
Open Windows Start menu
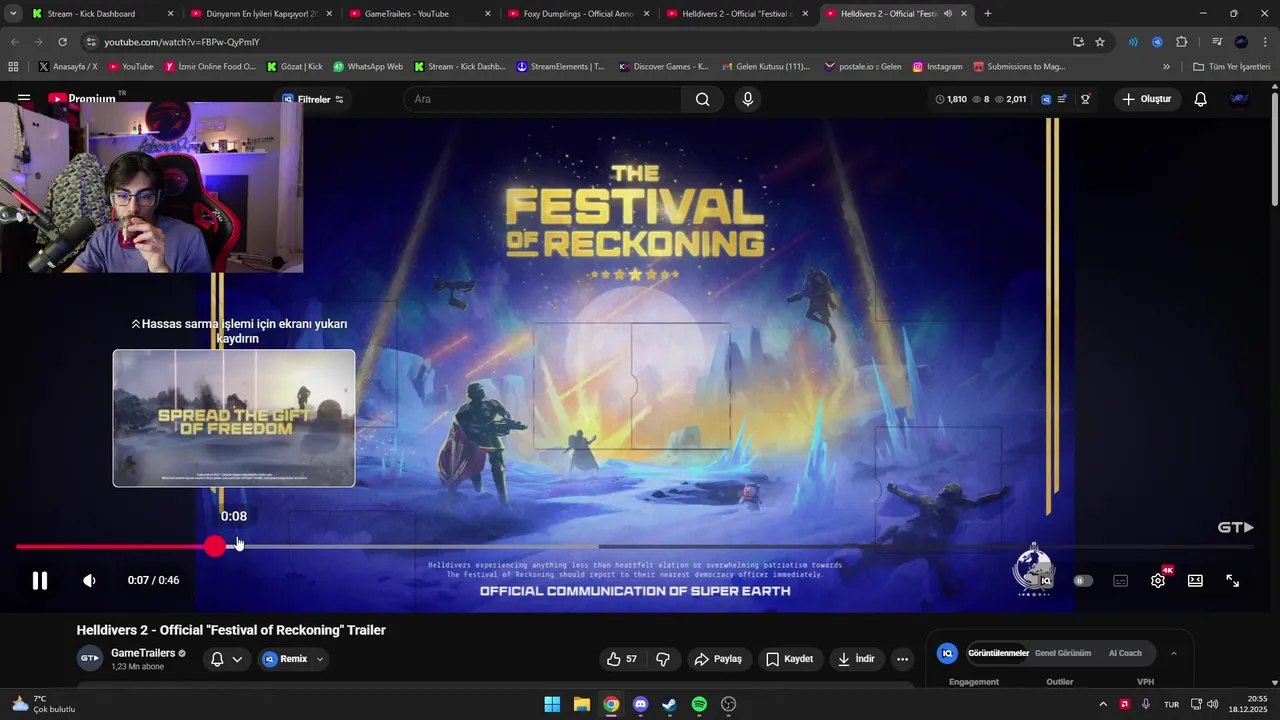point(552,704)
